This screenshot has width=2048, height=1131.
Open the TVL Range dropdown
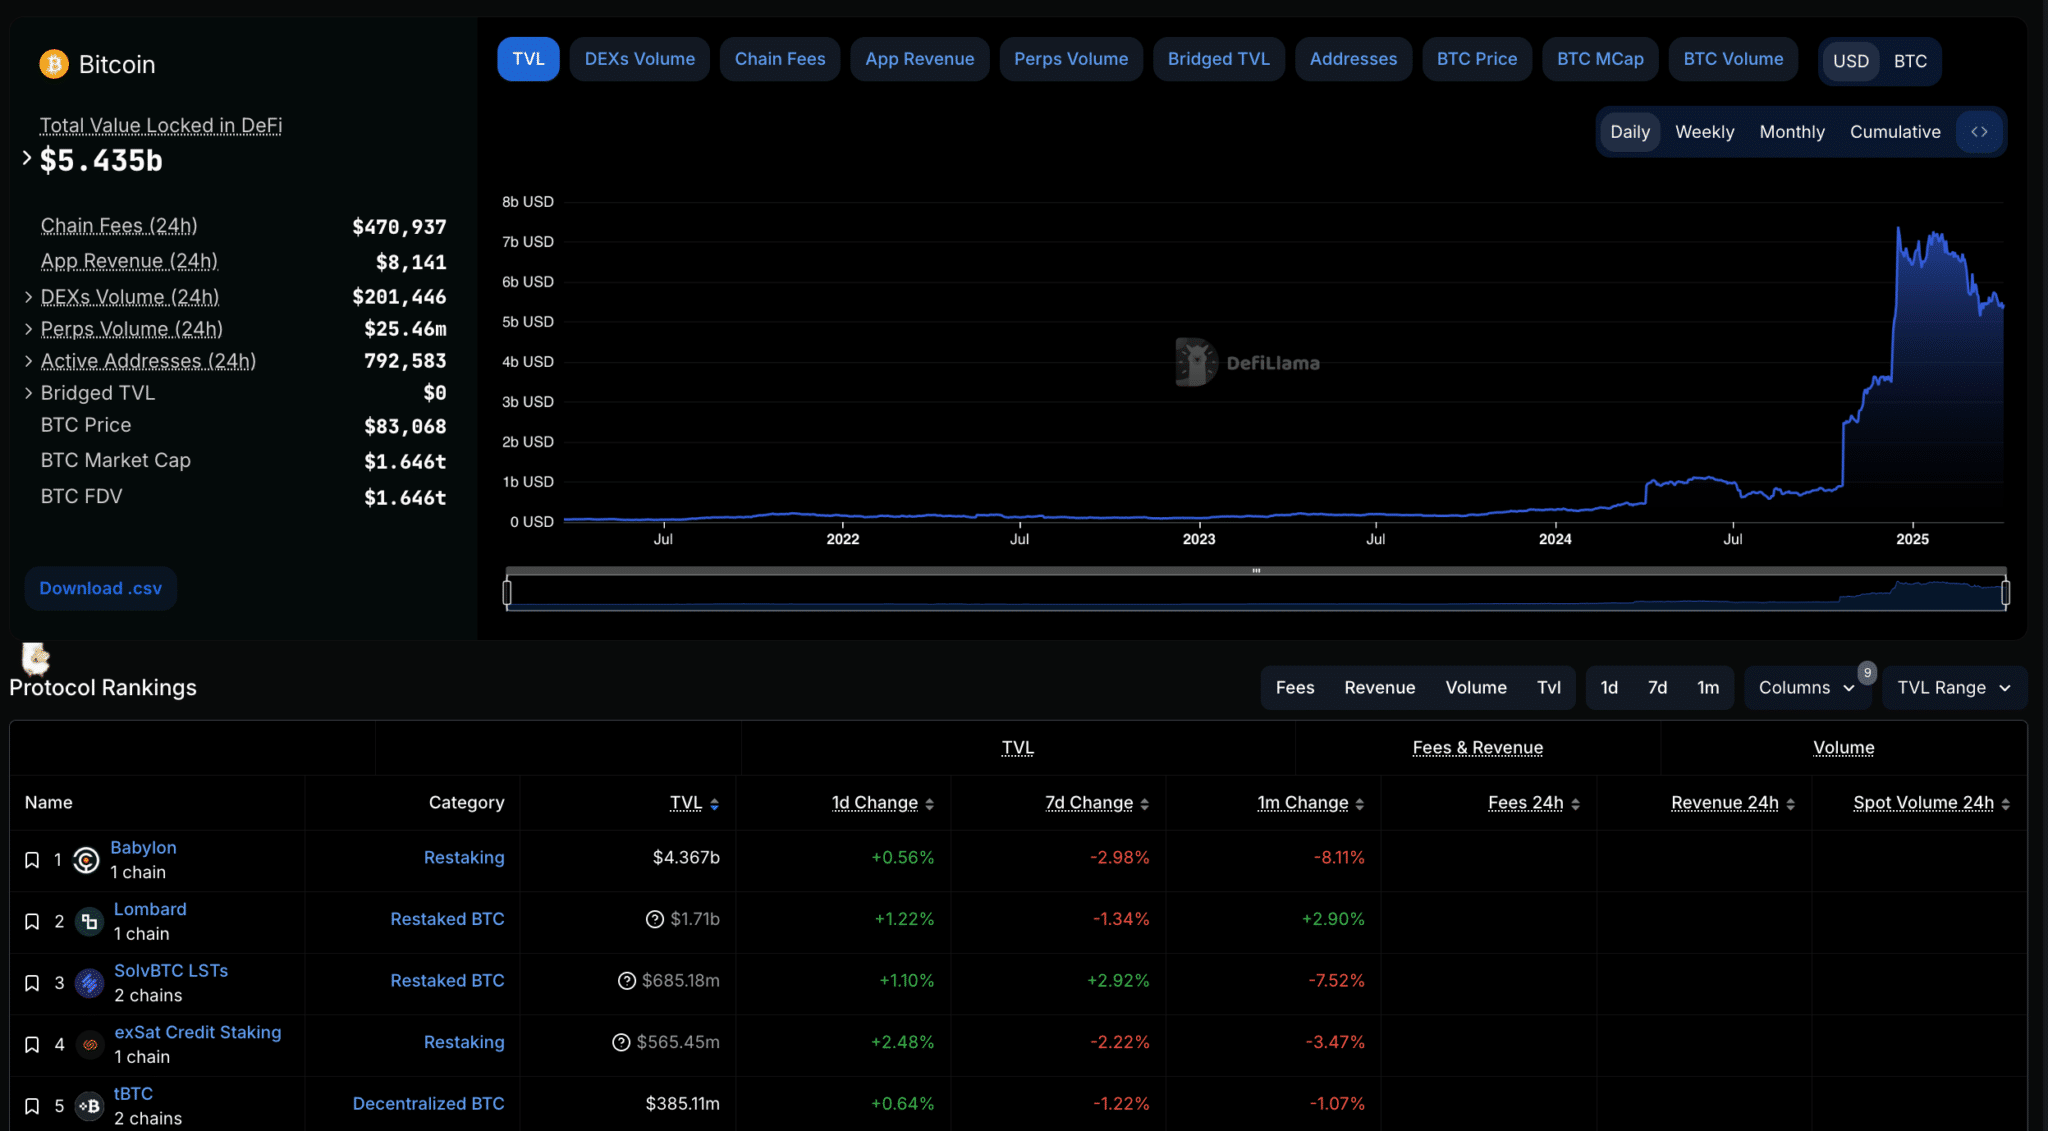(1954, 688)
